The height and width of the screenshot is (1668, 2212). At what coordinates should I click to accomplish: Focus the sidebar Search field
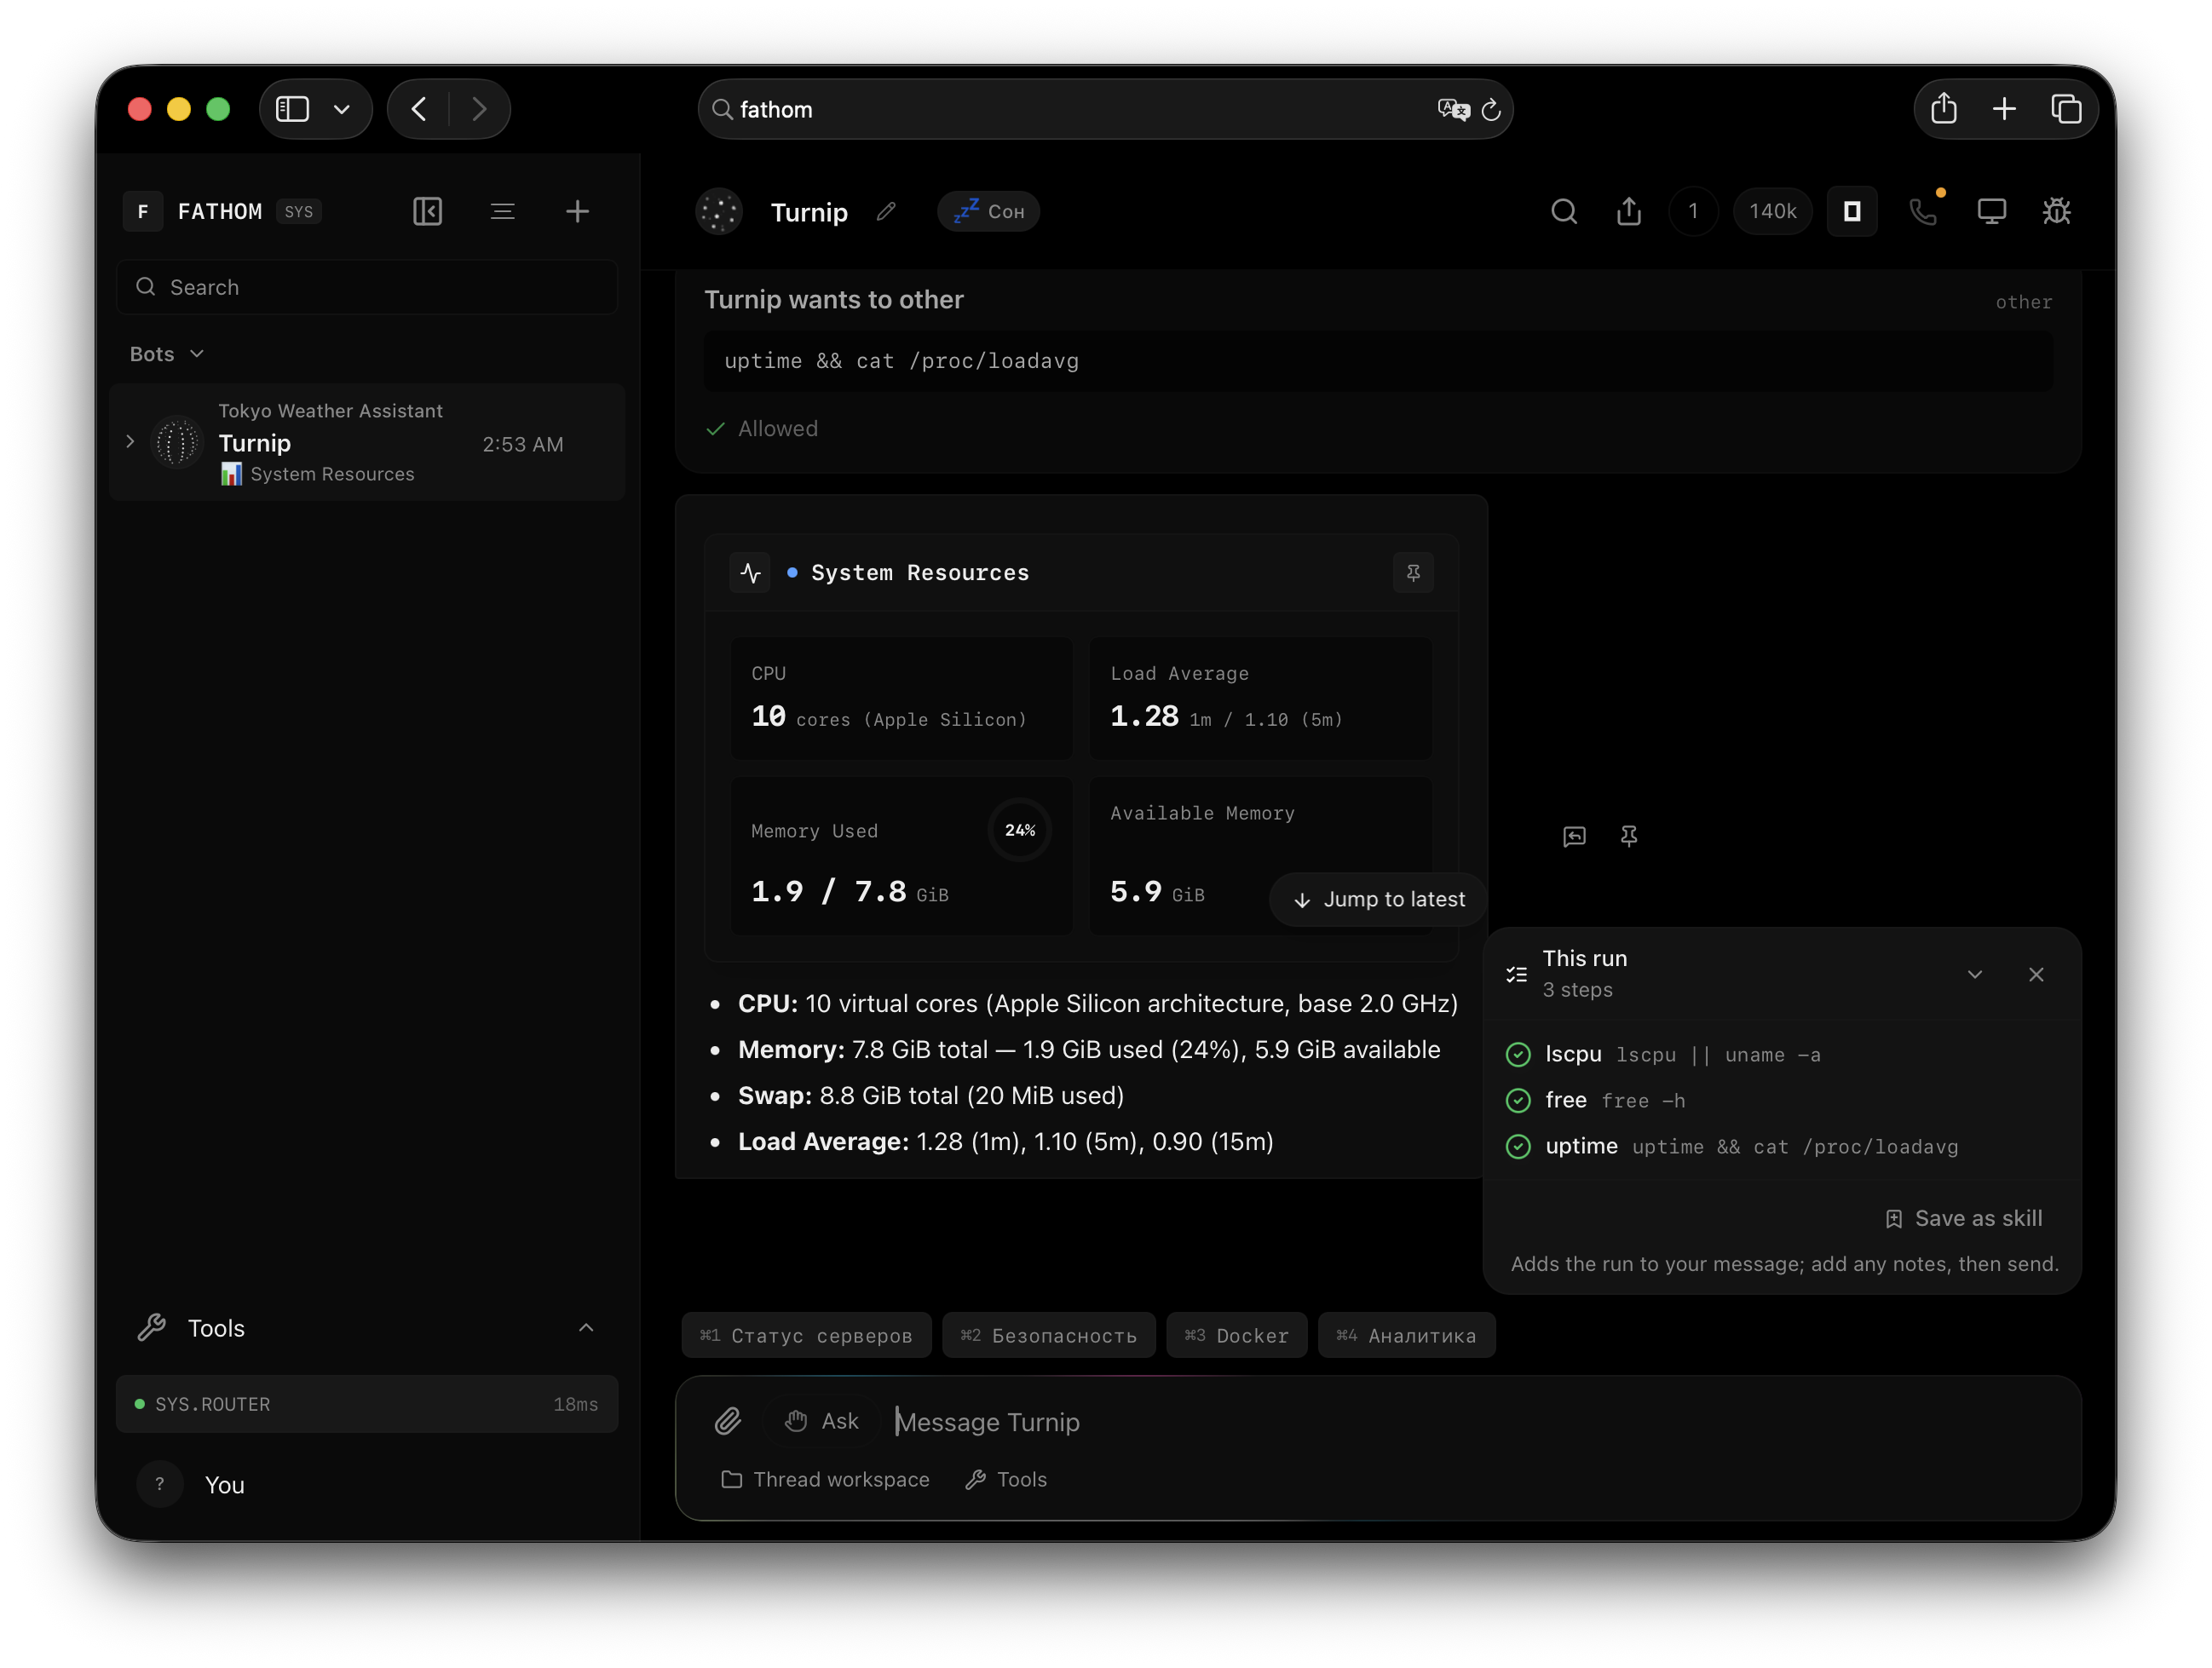[x=367, y=287]
